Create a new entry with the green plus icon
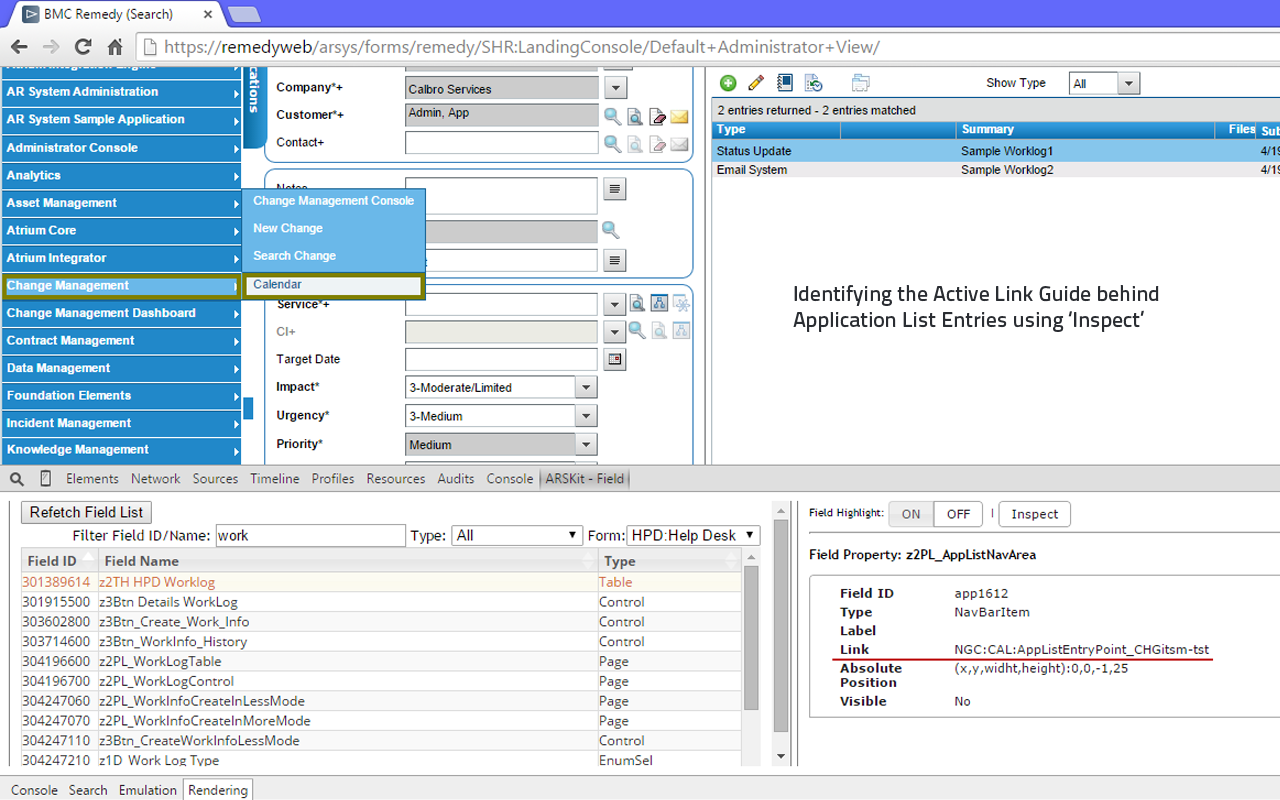 point(728,83)
